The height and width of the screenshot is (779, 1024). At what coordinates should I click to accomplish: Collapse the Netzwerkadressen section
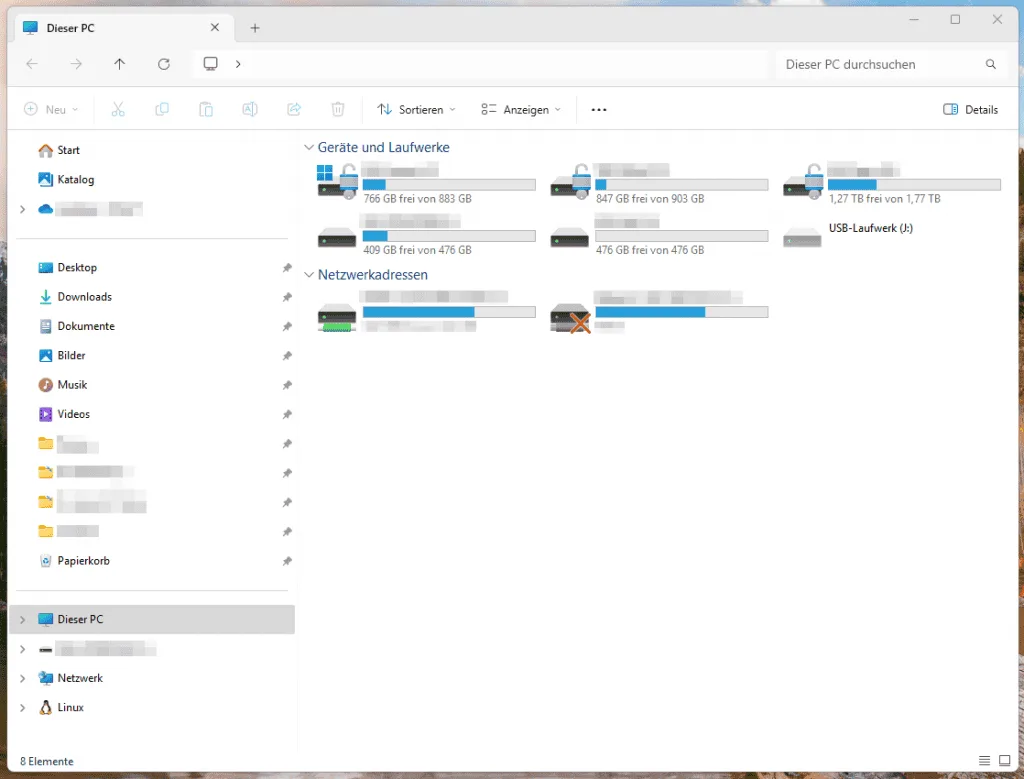pos(308,274)
